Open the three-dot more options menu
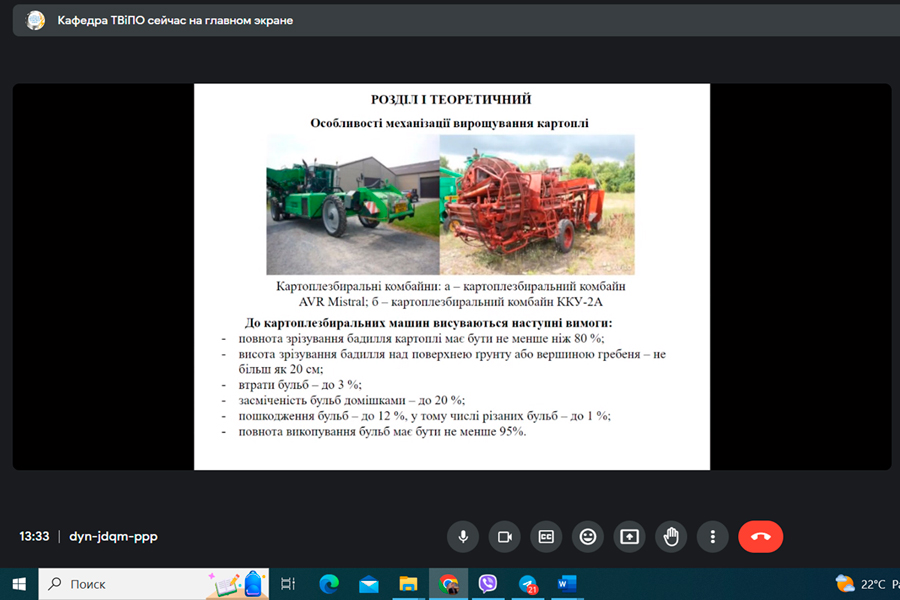Viewport: 900px width, 600px height. [x=712, y=536]
